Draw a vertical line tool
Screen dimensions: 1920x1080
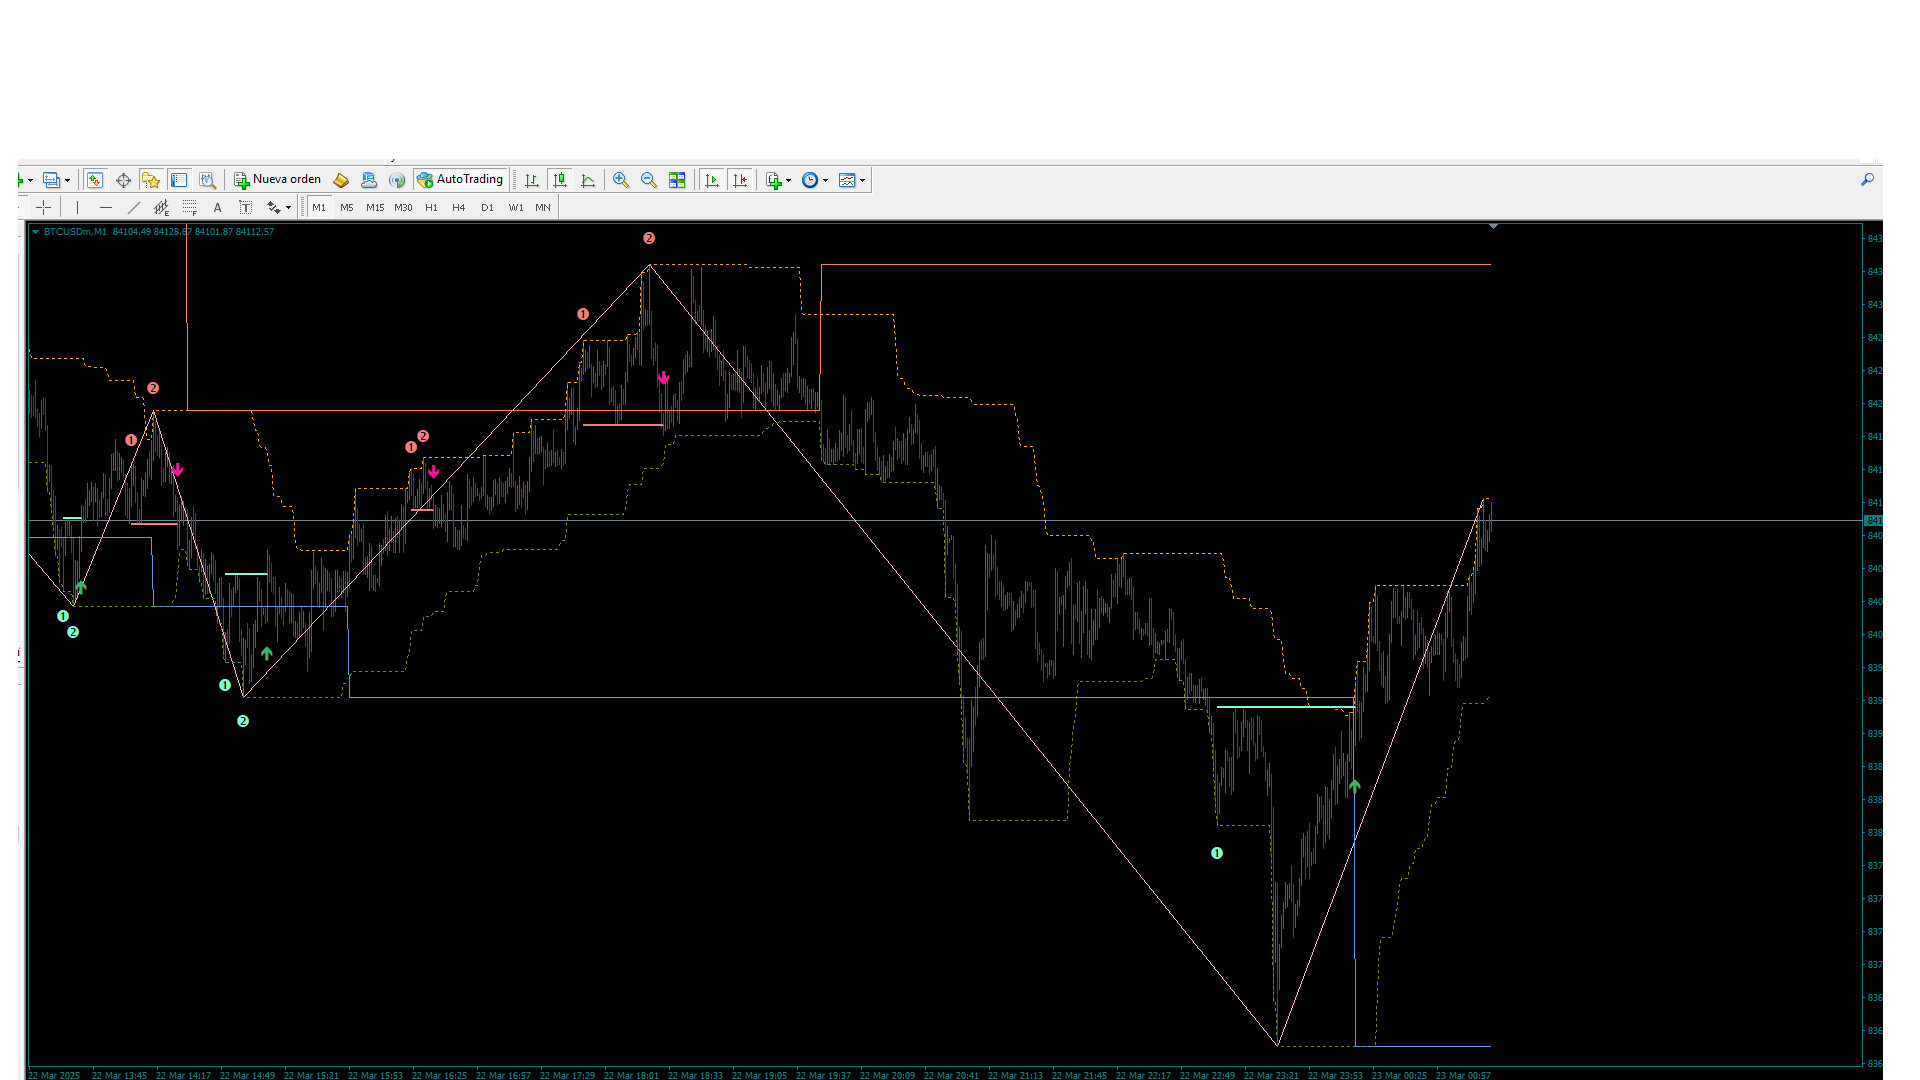[x=77, y=208]
